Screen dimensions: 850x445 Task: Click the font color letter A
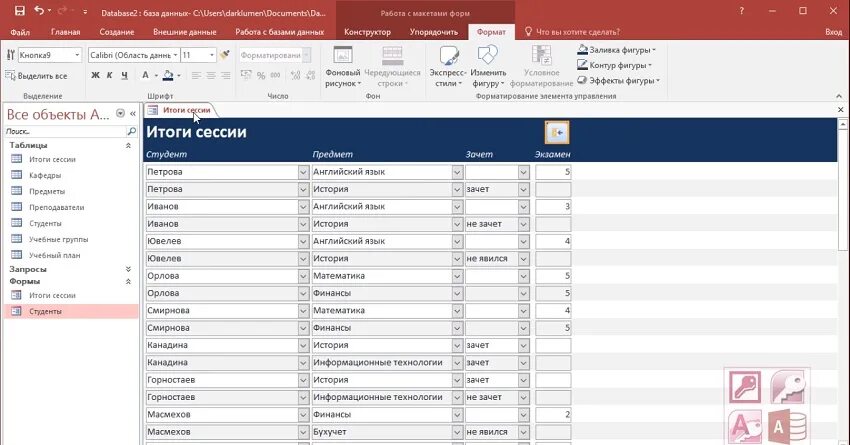[x=145, y=75]
